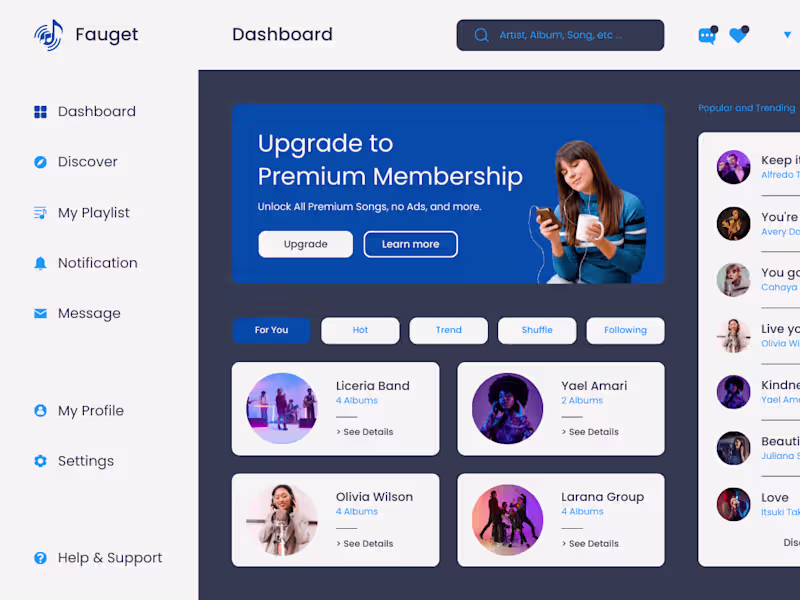800x600 pixels.
Task: Click the Settings gear icon
Action: click(x=40, y=461)
